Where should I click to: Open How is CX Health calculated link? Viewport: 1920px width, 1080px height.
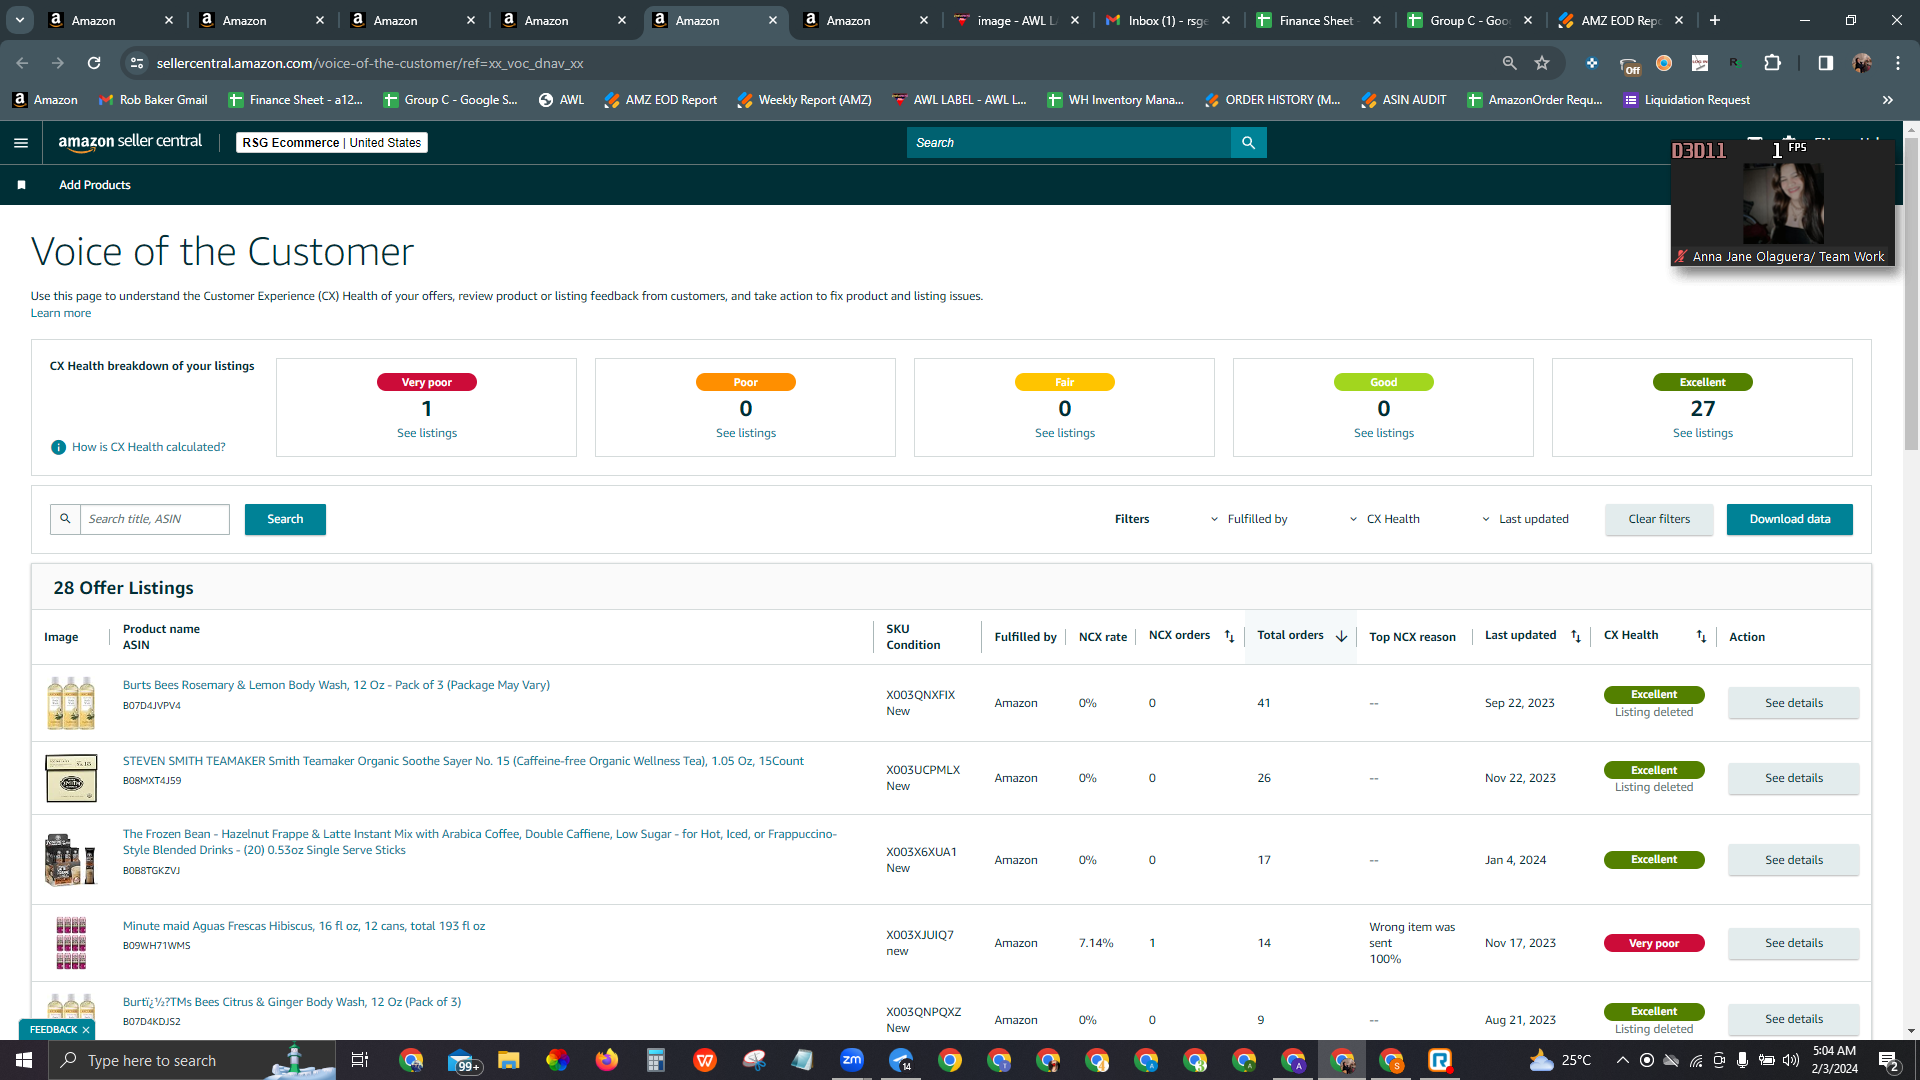[x=149, y=447]
